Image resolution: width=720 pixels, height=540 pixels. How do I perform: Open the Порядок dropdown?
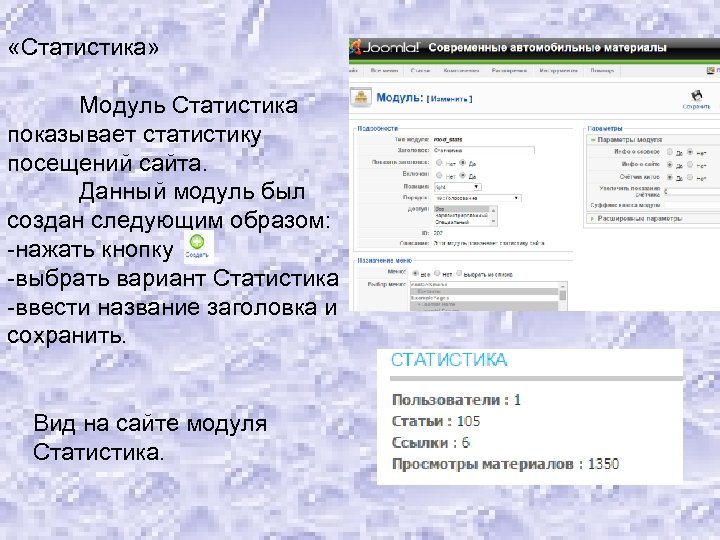click(x=478, y=198)
